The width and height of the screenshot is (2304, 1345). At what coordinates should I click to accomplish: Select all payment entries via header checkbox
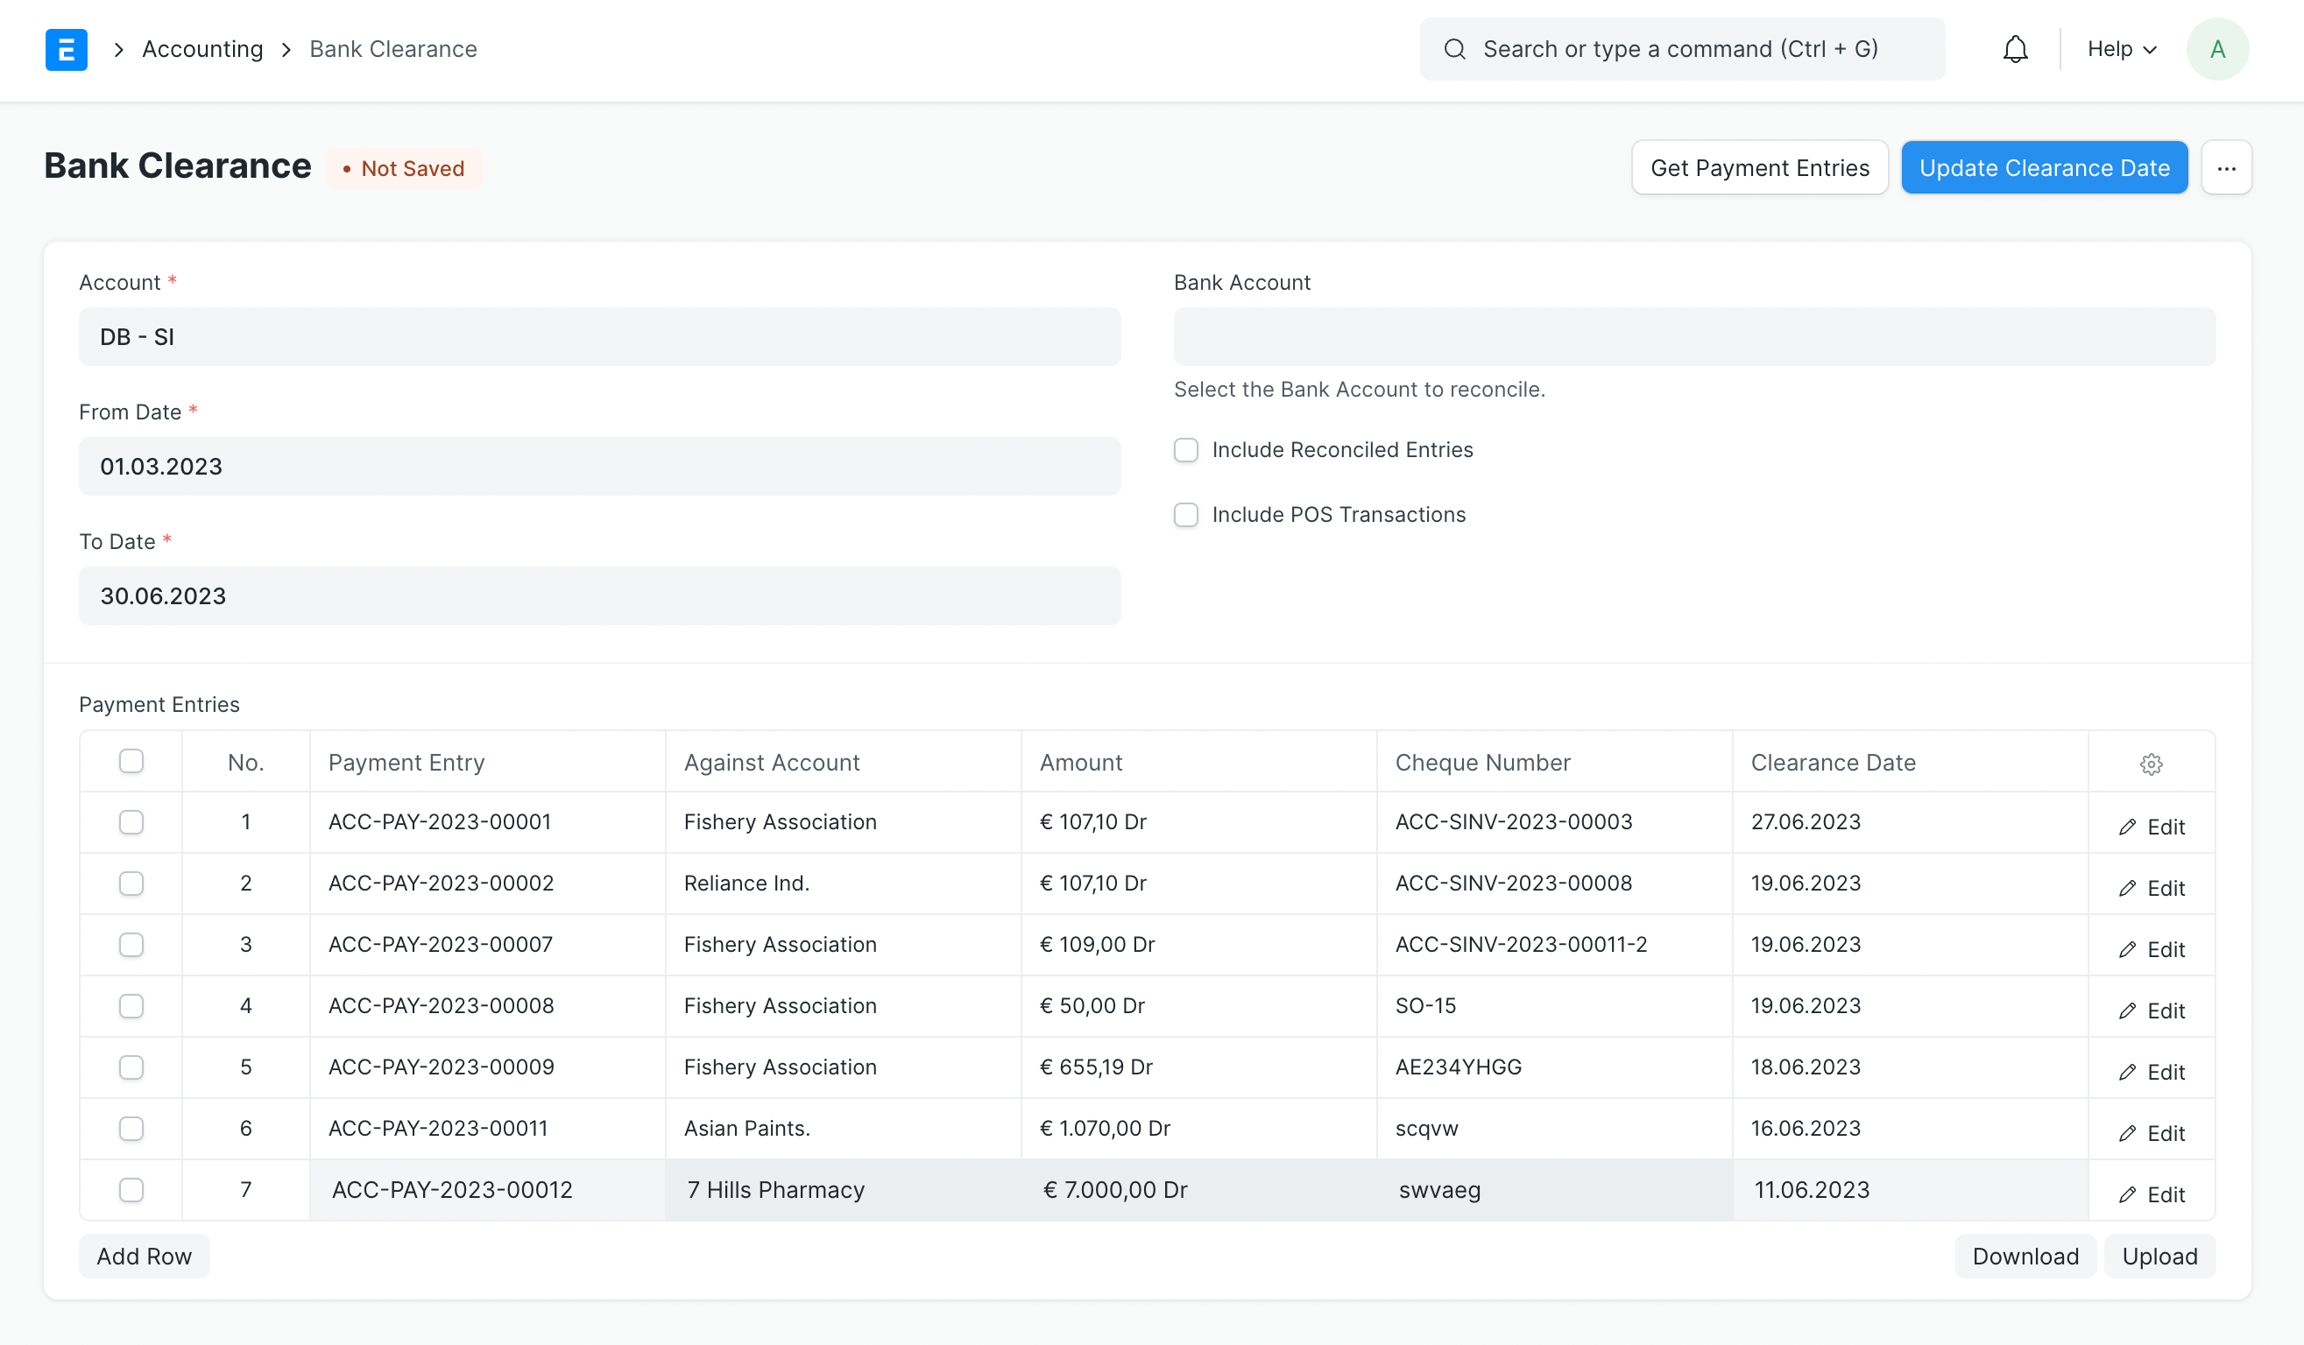[131, 761]
